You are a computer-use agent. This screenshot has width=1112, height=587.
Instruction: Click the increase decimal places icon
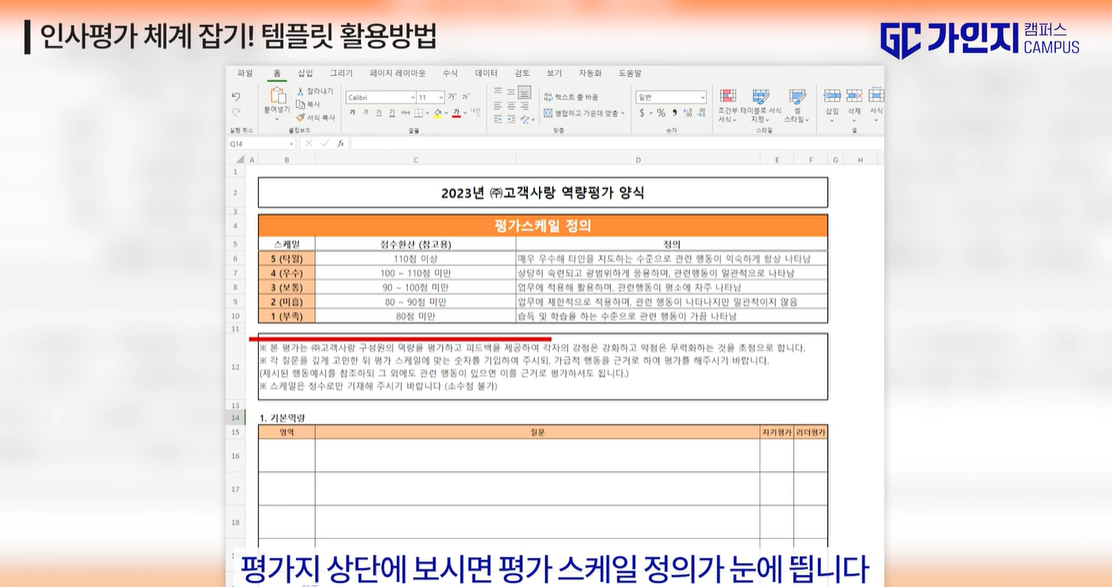click(686, 113)
